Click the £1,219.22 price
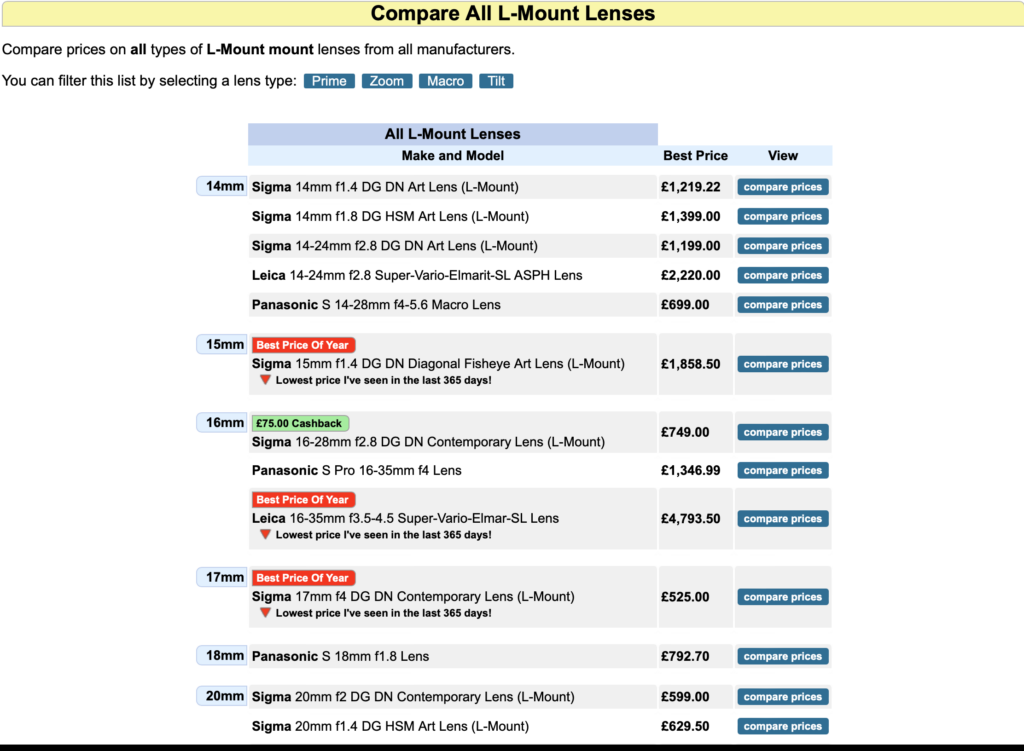Image resolution: width=1024 pixels, height=751 pixels. point(691,187)
